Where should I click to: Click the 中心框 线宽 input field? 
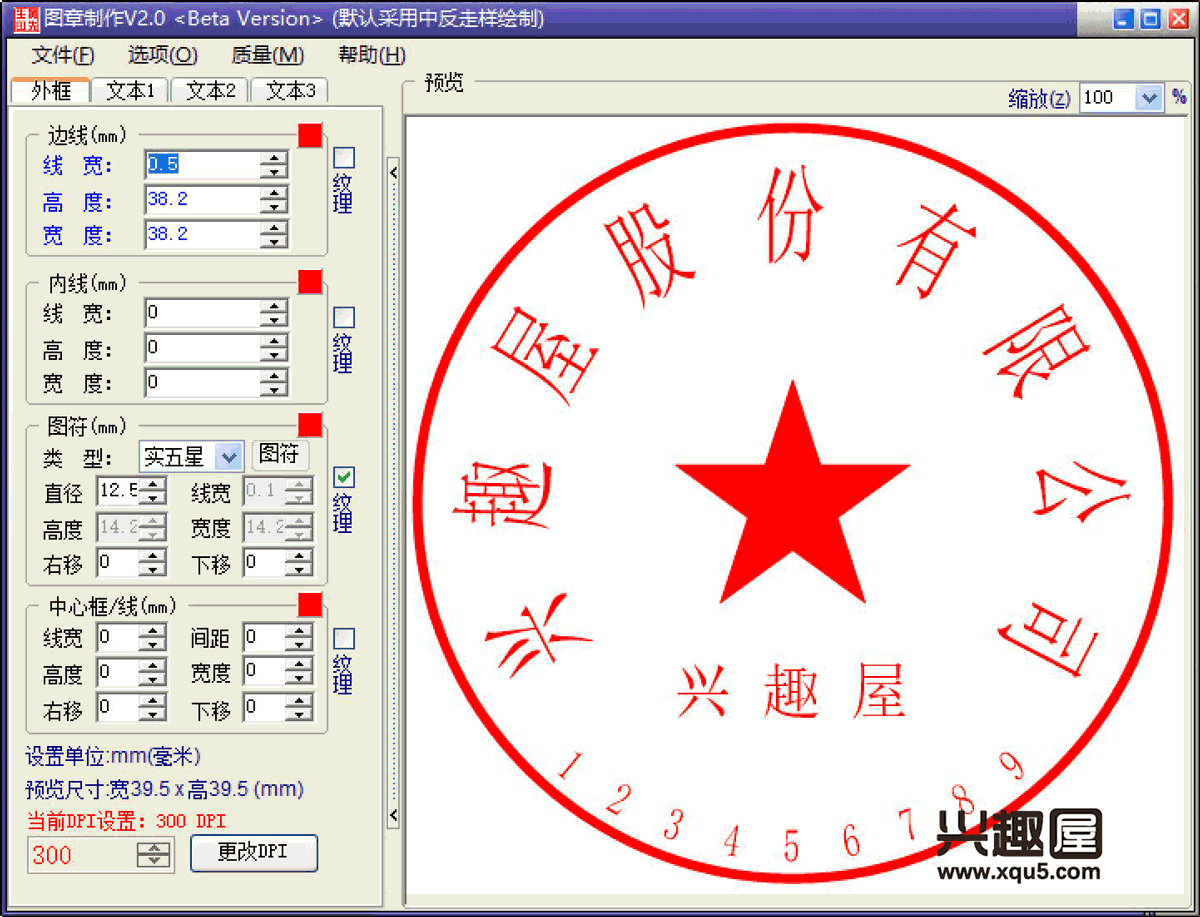click(x=118, y=637)
